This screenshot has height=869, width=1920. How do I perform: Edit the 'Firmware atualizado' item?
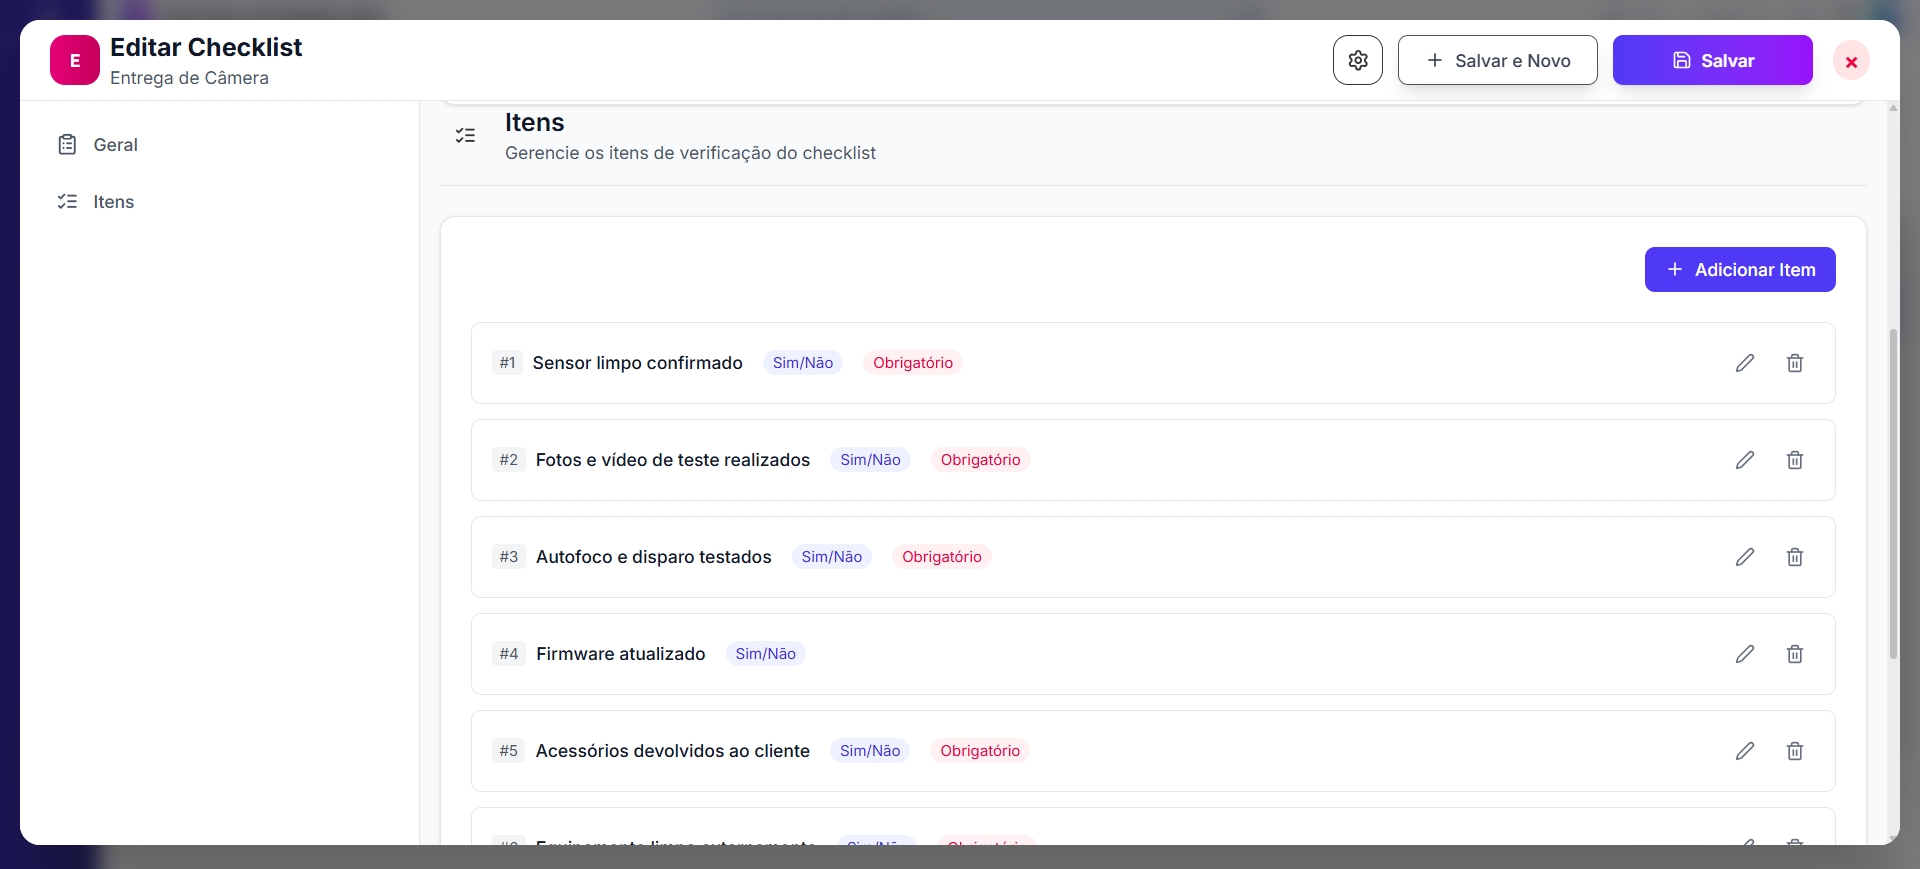point(1744,654)
